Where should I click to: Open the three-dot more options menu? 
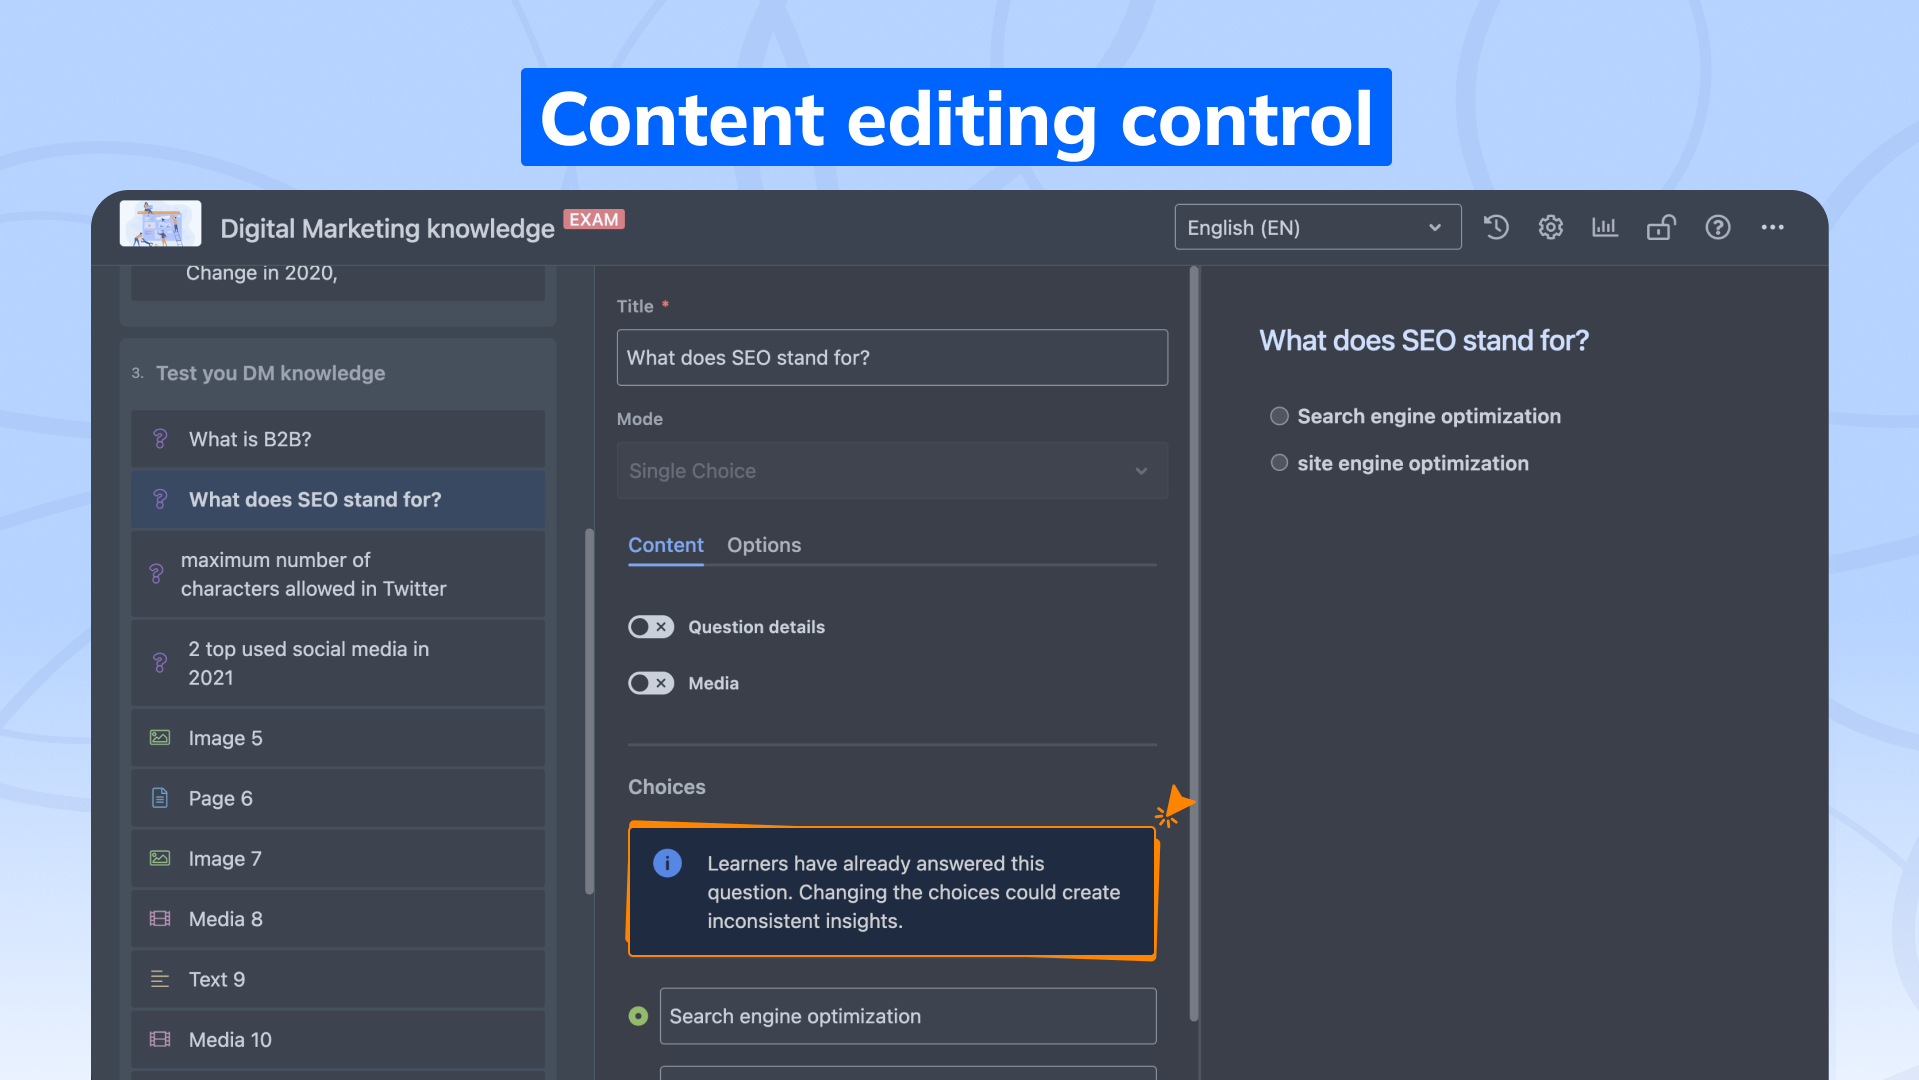1772,228
